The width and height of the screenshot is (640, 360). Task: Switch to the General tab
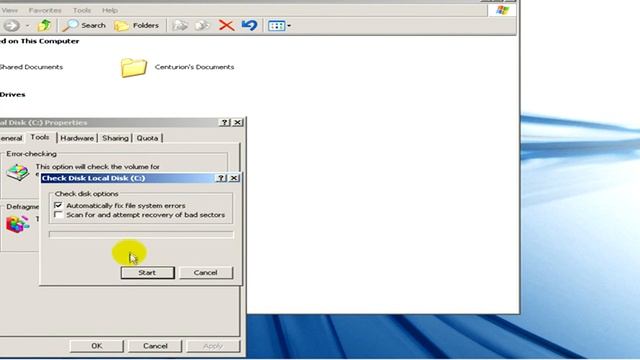[11, 138]
